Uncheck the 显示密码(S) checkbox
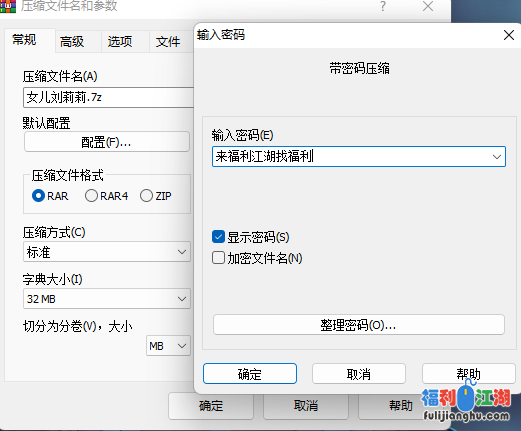Image resolution: width=521 pixels, height=431 pixels. coord(218,237)
